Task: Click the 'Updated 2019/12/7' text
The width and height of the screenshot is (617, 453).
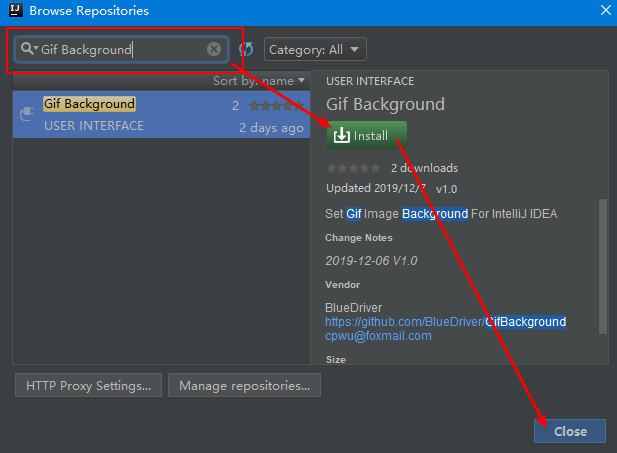Action: [x=376, y=188]
